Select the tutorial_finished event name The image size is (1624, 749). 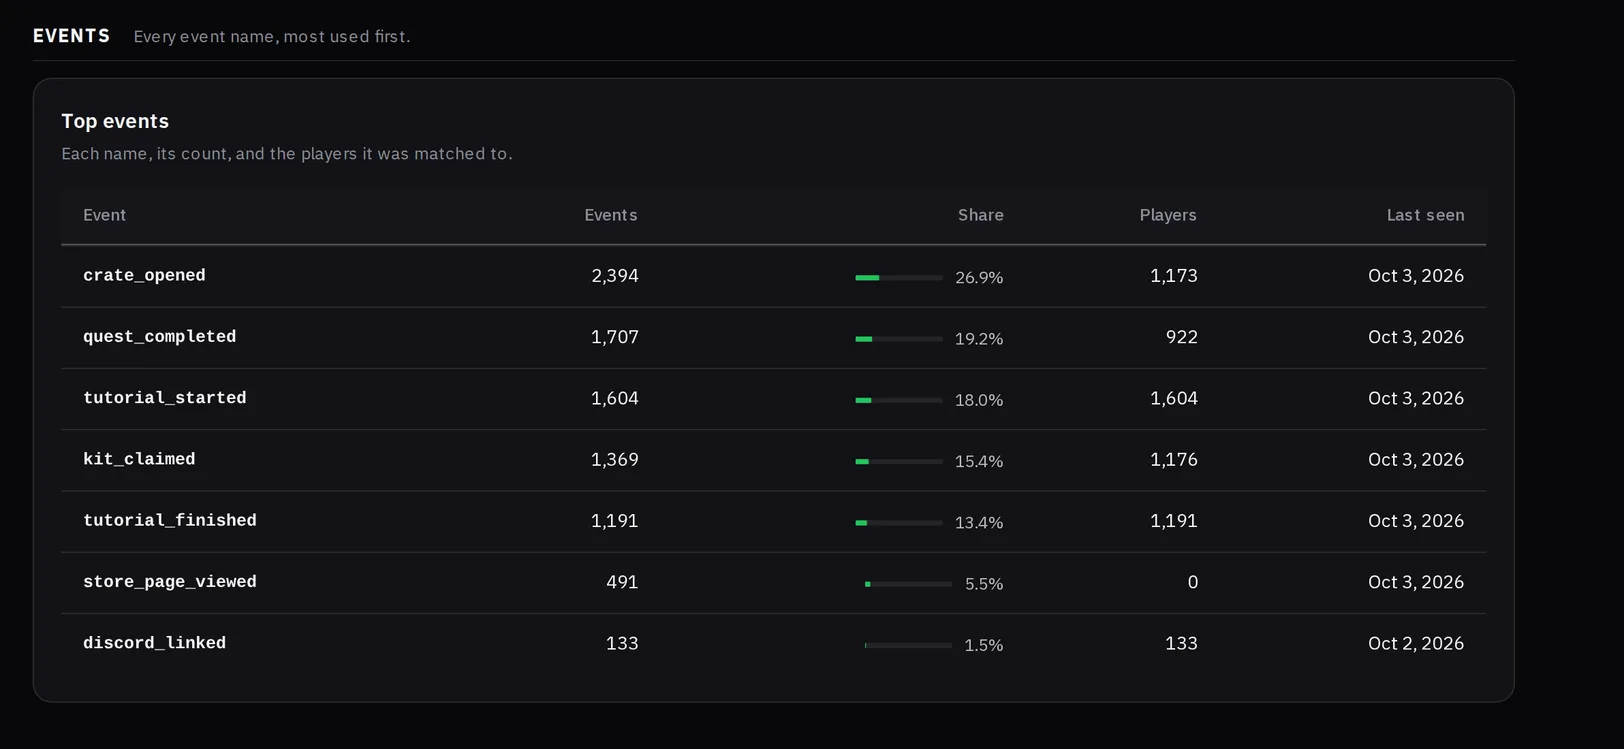coord(170,521)
